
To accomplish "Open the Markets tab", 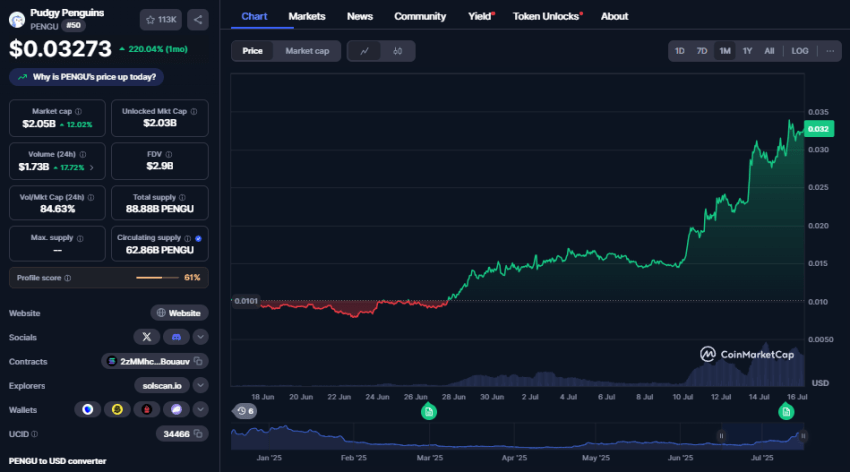I will tap(307, 16).
